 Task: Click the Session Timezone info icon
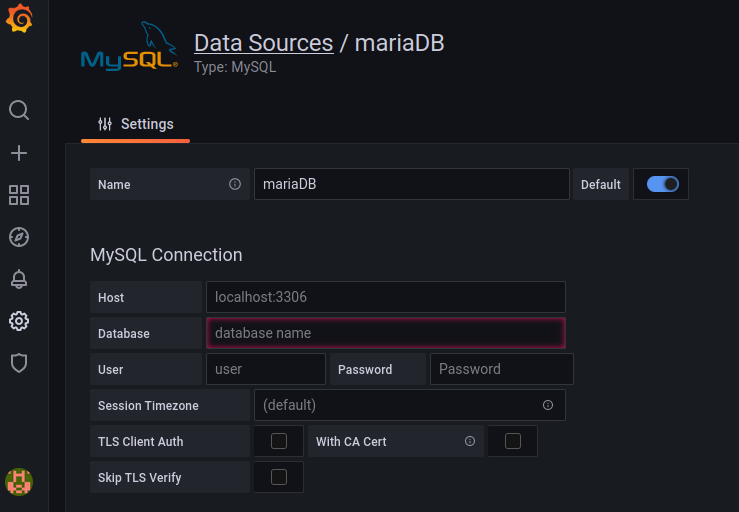[x=548, y=405]
